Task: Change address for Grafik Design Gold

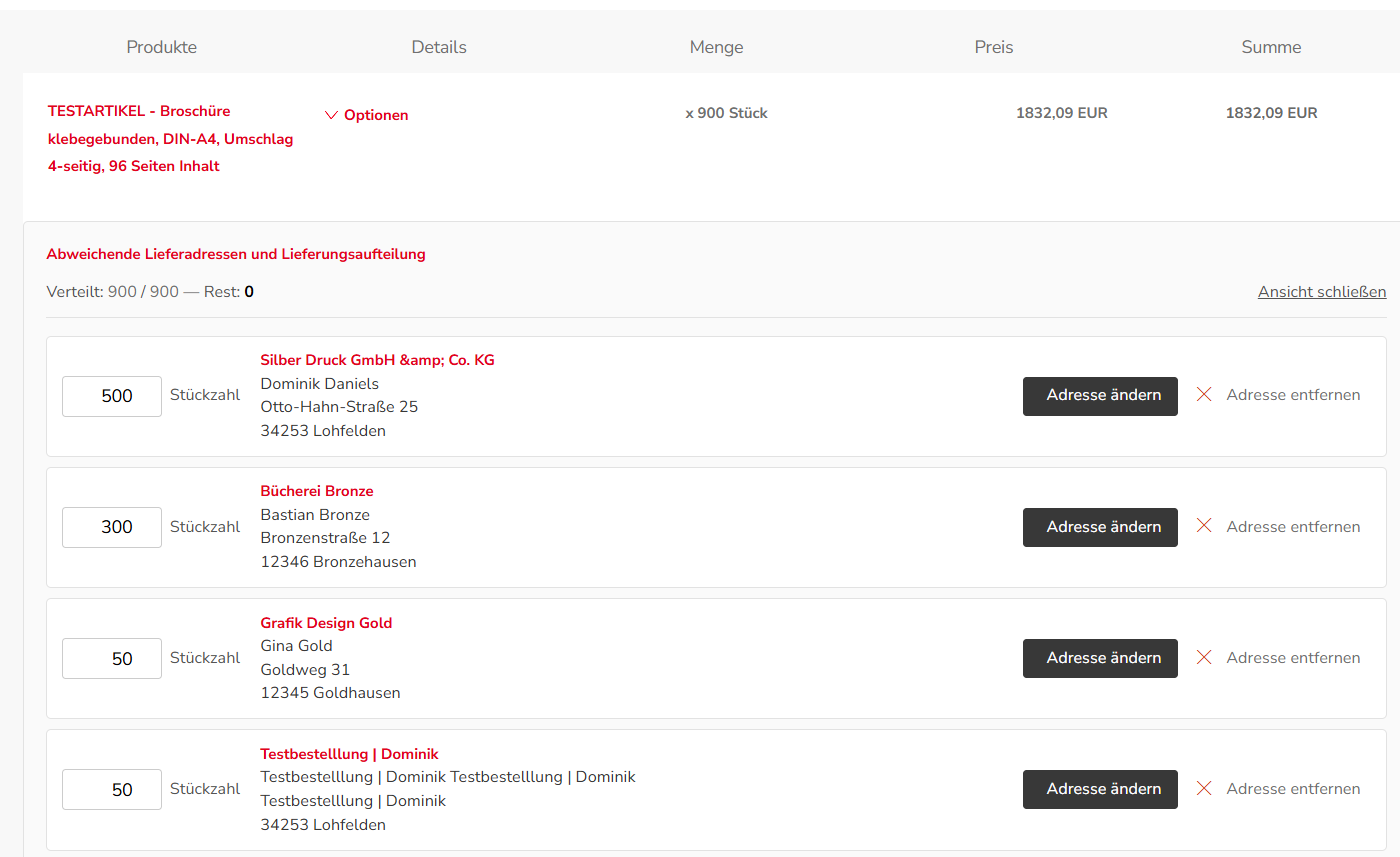Action: coord(1100,658)
